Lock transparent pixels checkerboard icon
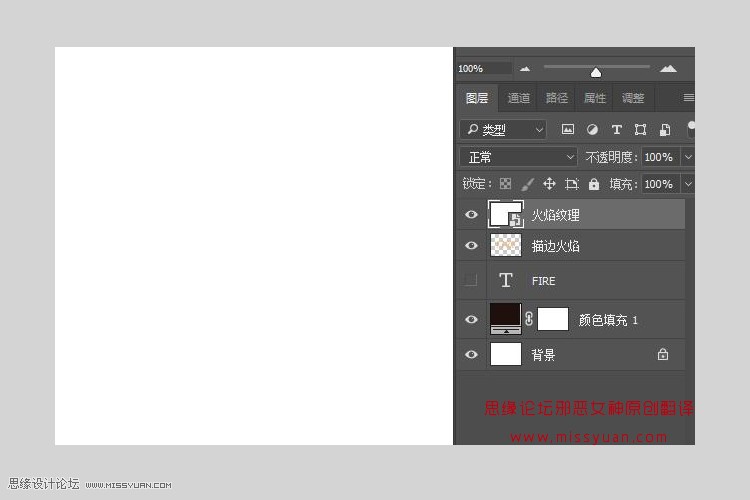The image size is (750, 500). (505, 184)
